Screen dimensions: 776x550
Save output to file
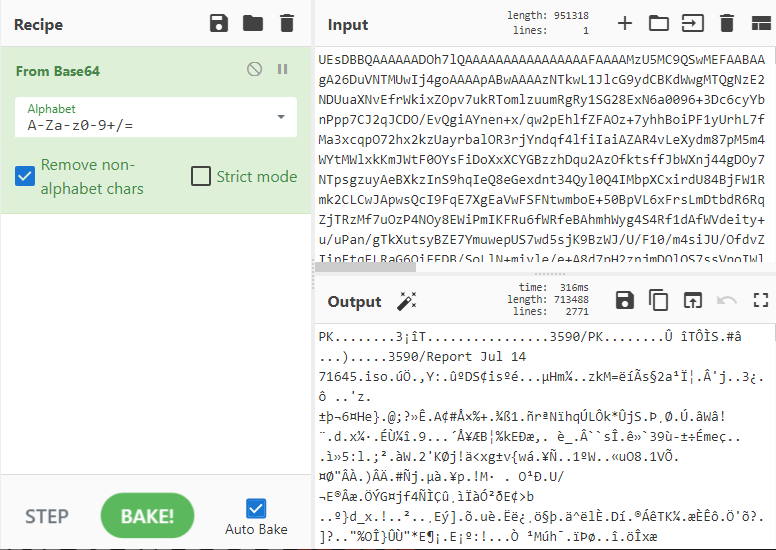pos(625,300)
